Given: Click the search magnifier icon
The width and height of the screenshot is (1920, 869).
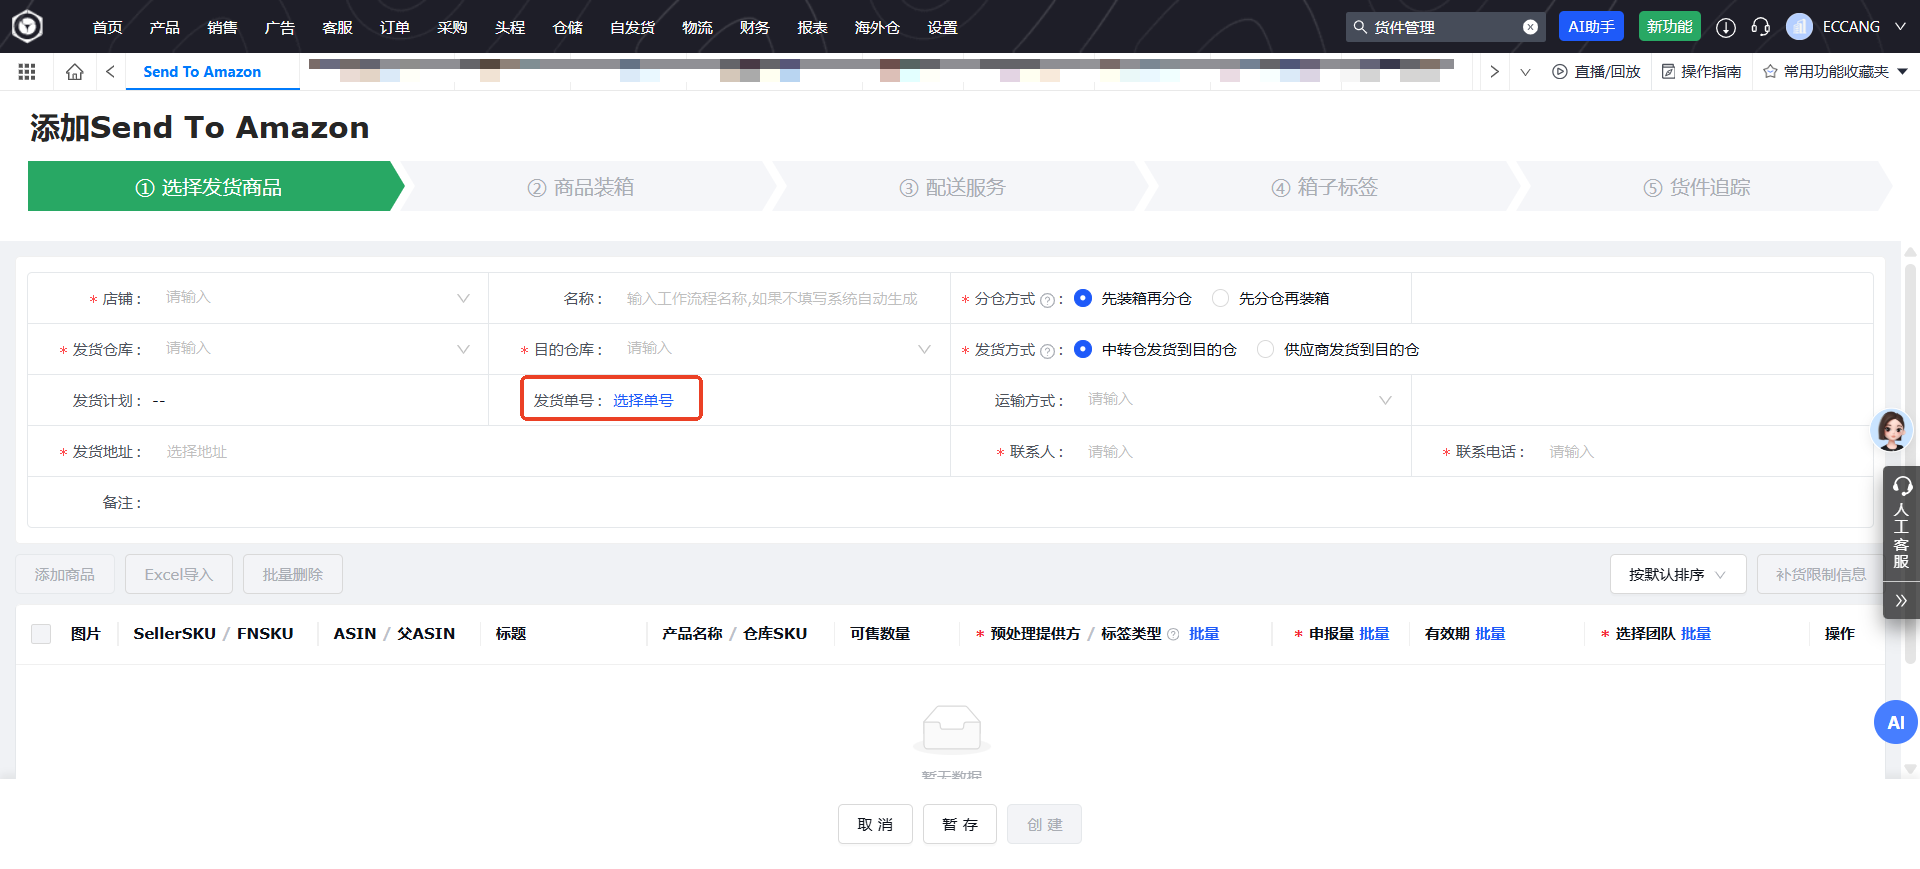Looking at the screenshot, I should coord(1360,27).
